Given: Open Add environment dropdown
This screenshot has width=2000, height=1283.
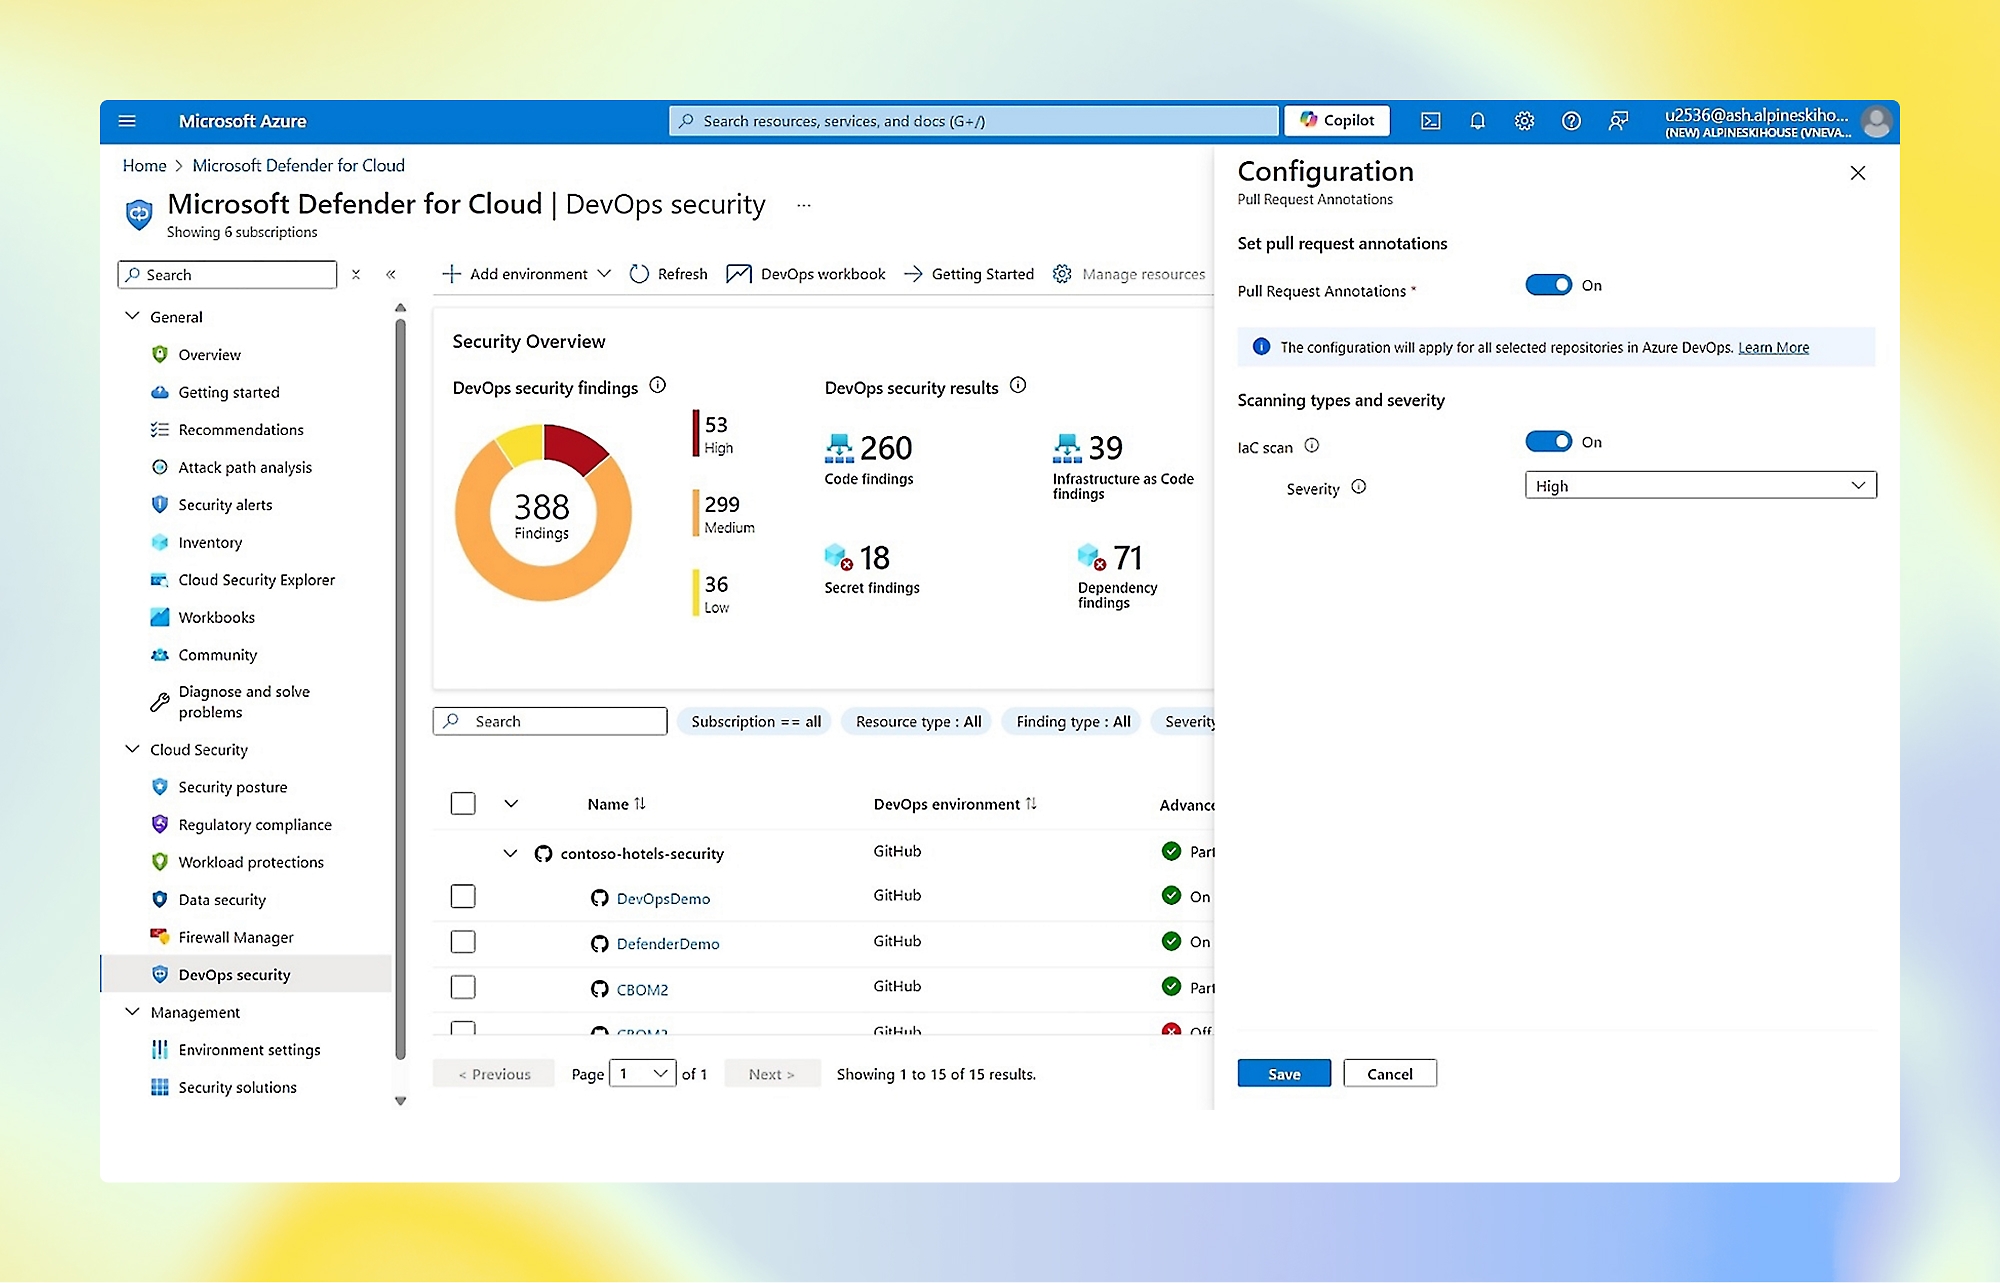Looking at the screenshot, I should (526, 274).
